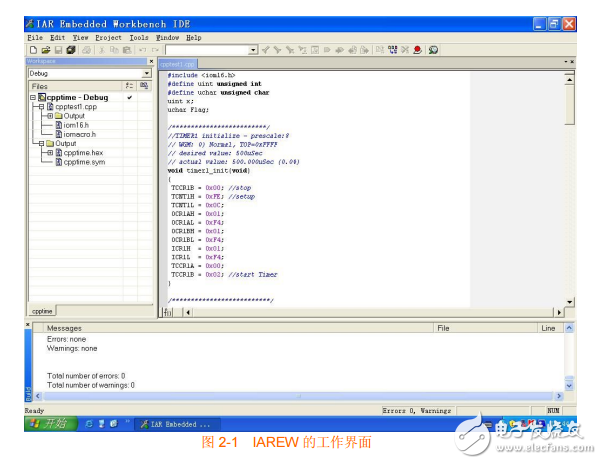Viewport: 602px width, 464px height.
Task: Expand the cpptime.hex tree node
Action: point(49,152)
